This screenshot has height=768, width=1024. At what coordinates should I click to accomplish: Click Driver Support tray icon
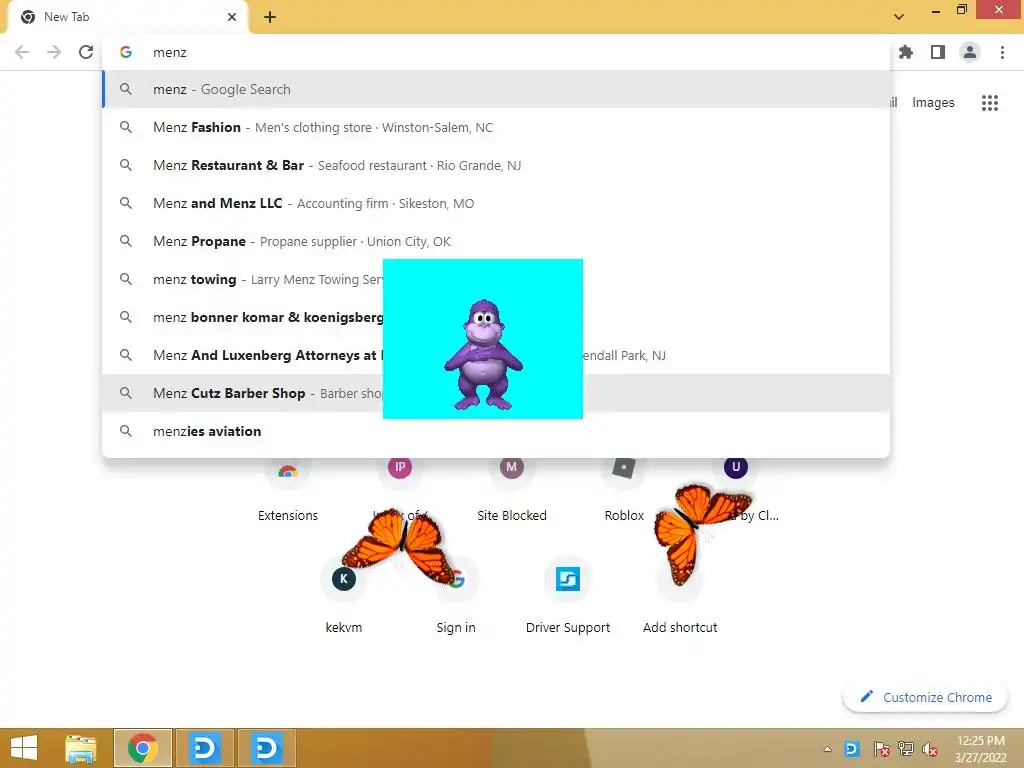pyautogui.click(x=852, y=749)
